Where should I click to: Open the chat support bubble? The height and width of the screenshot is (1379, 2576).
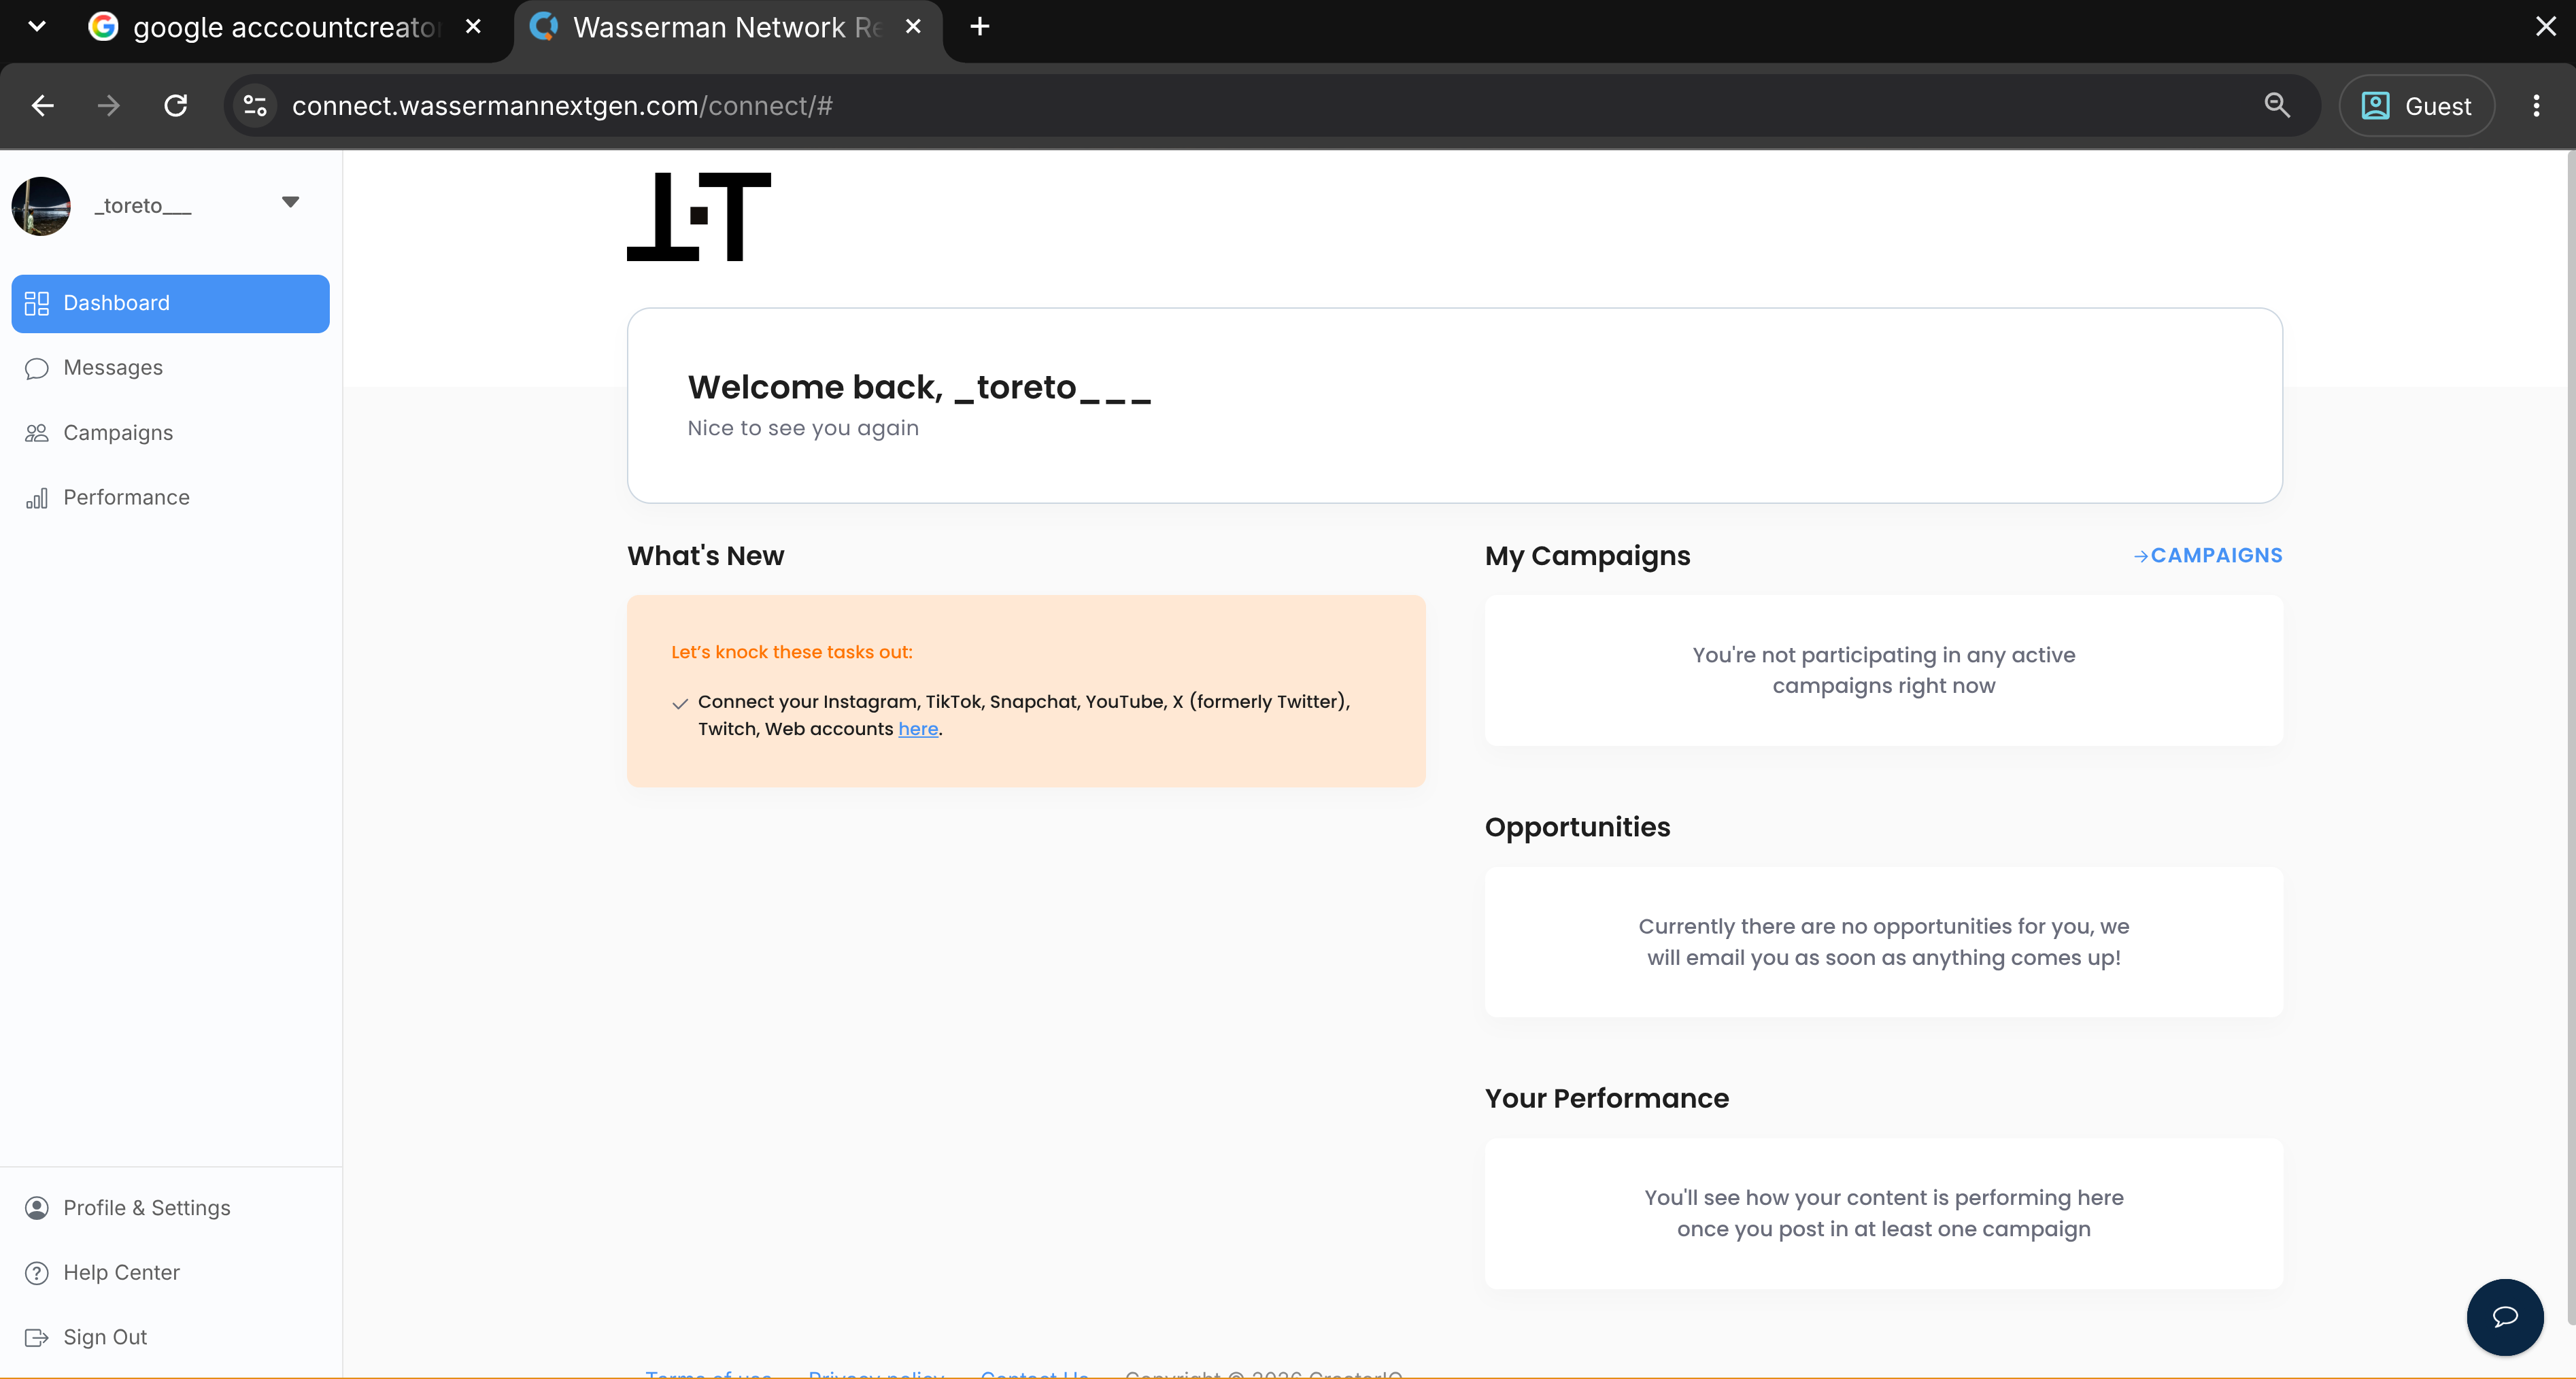[x=2505, y=1317]
